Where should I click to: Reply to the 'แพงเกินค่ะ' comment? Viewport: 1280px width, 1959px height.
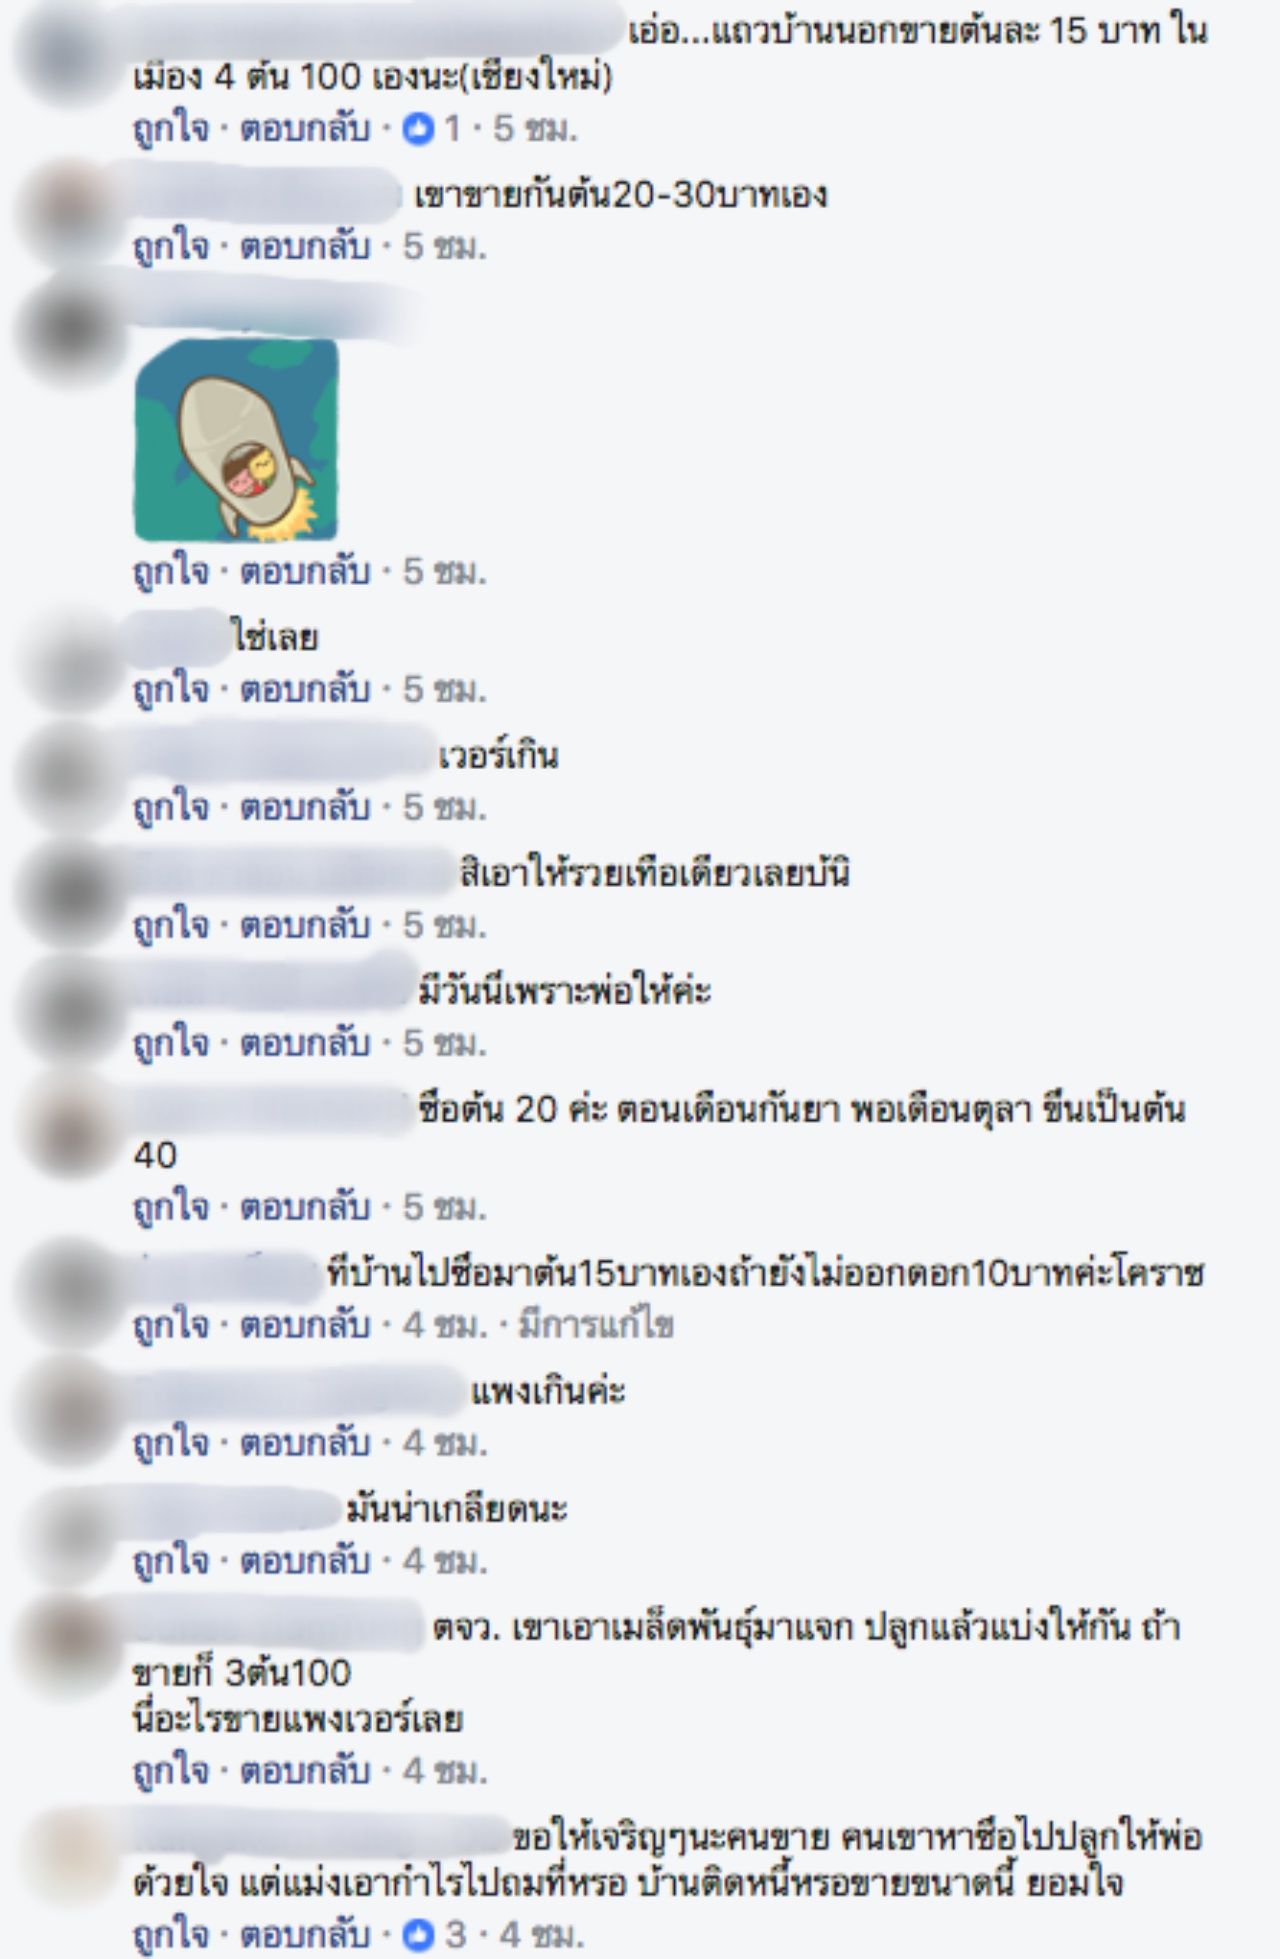pos(305,1444)
